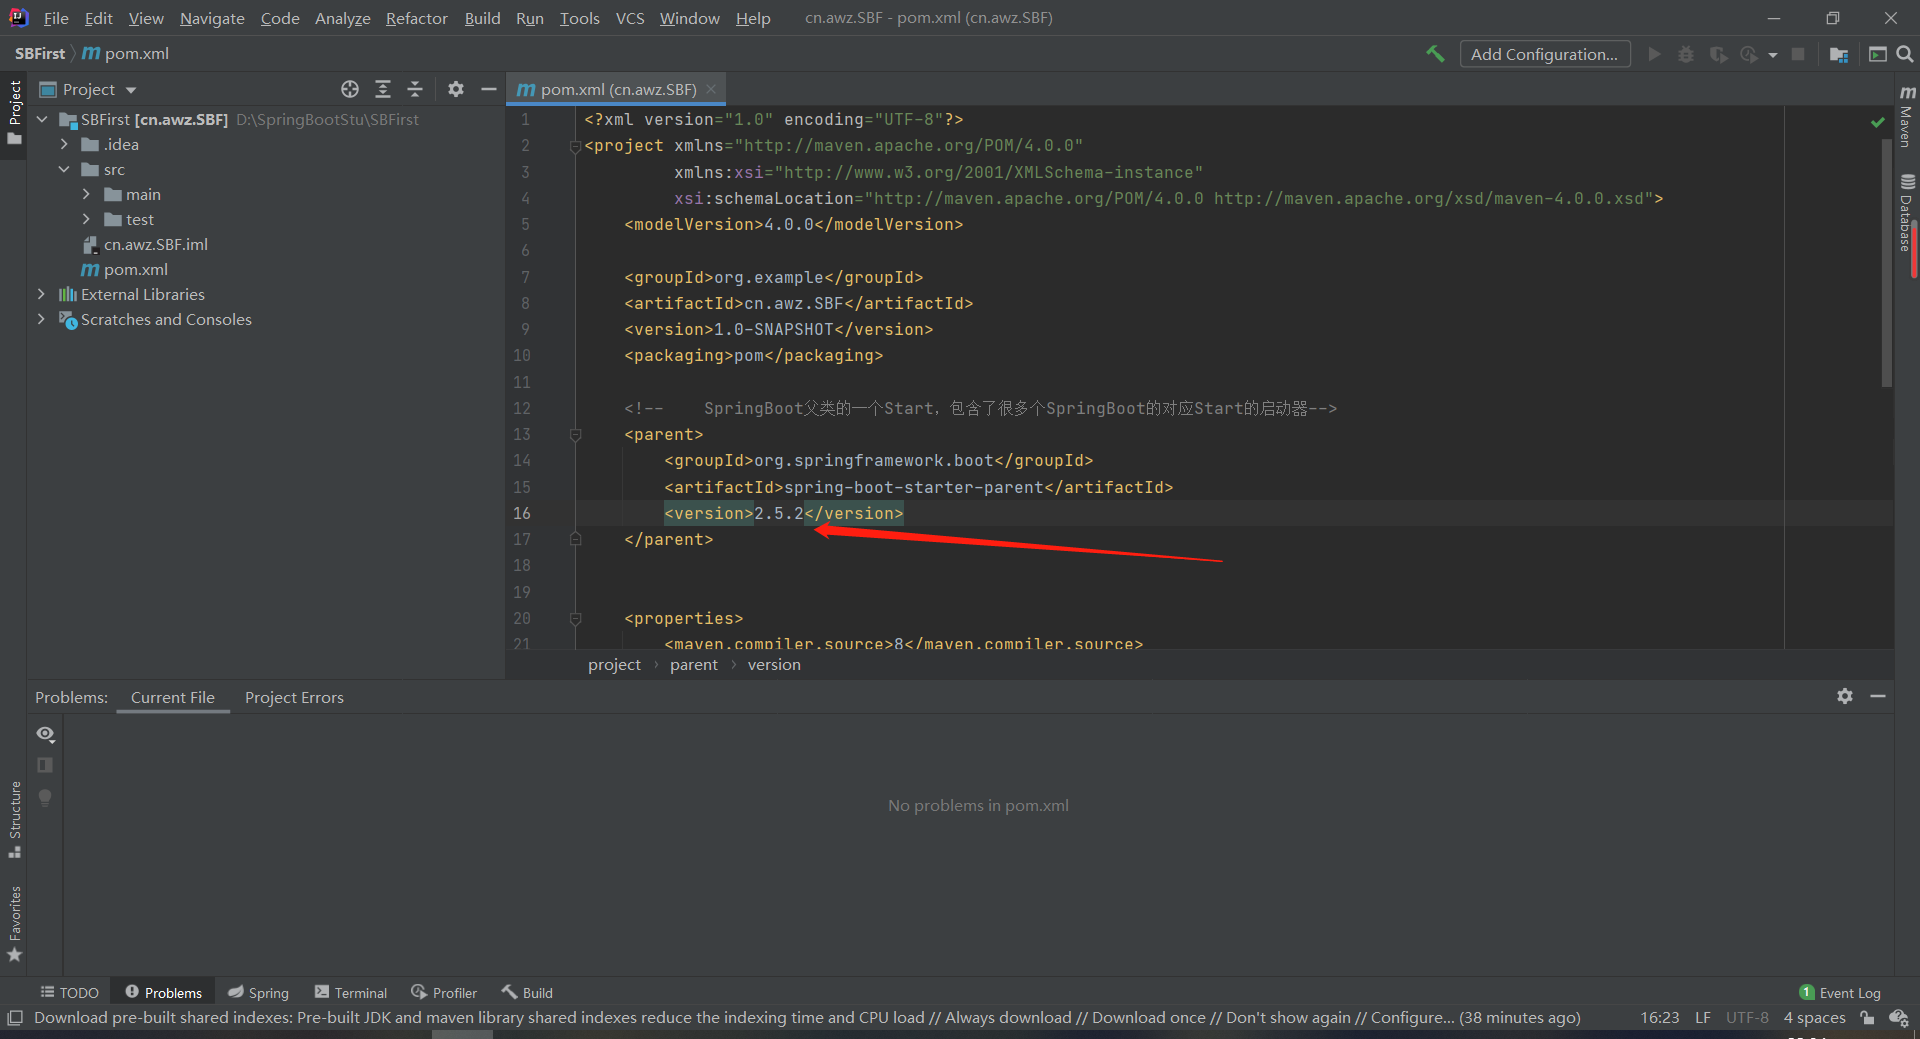1920x1039 pixels.
Task: Click tool window quick access icon bottom-left
Action: pyautogui.click(x=14, y=1018)
